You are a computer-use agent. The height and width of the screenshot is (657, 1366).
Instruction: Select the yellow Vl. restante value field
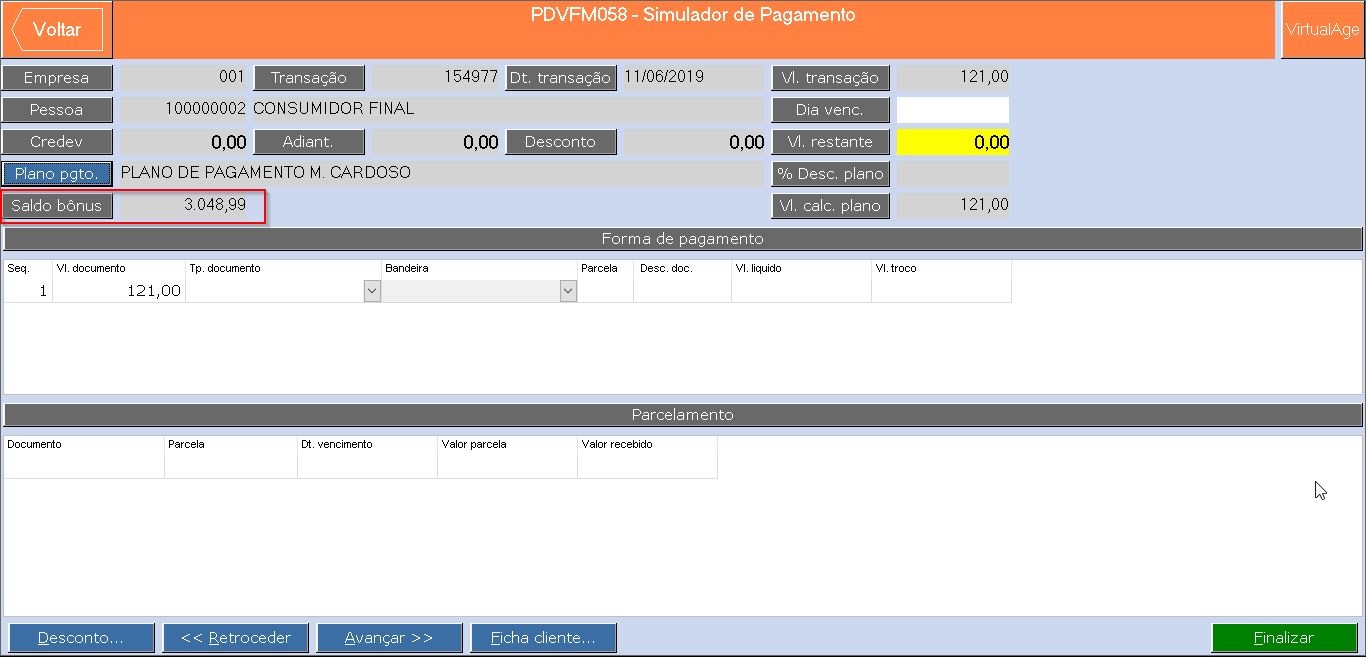coord(953,142)
